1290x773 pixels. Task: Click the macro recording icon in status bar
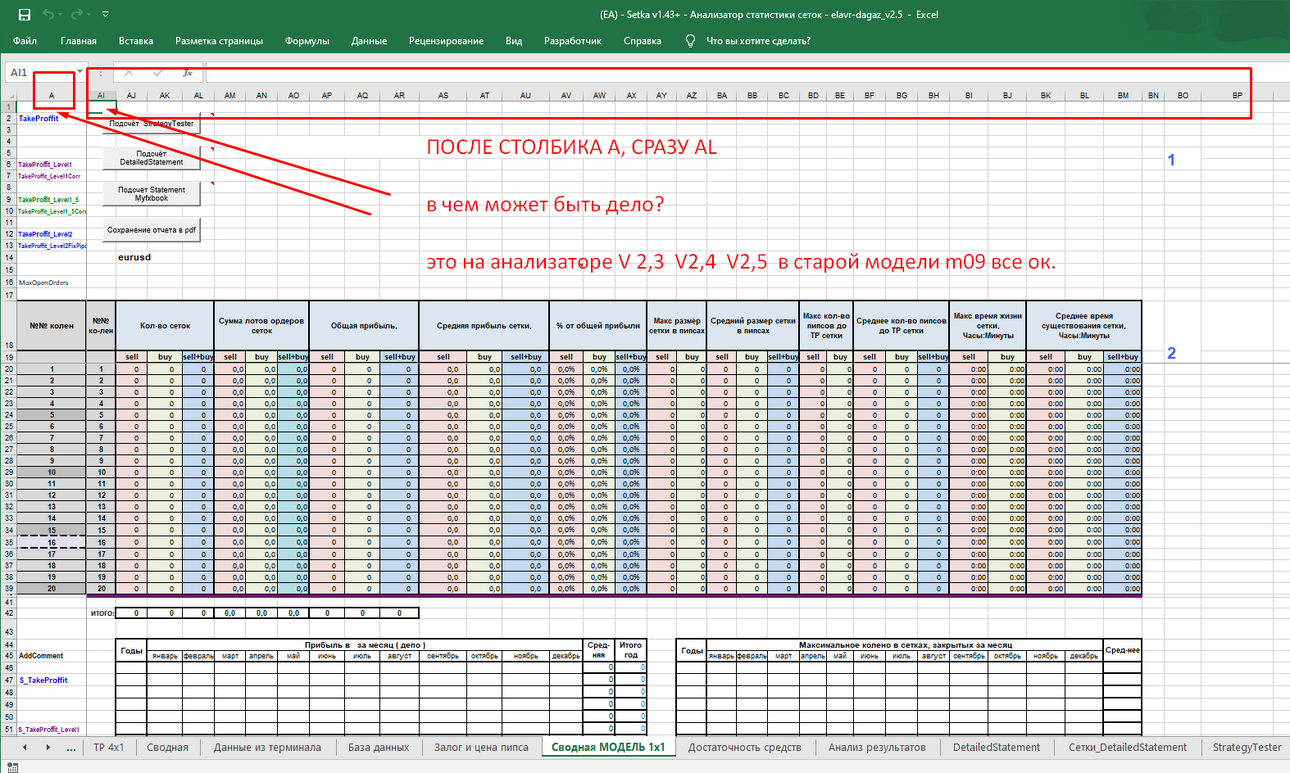(x=10, y=765)
